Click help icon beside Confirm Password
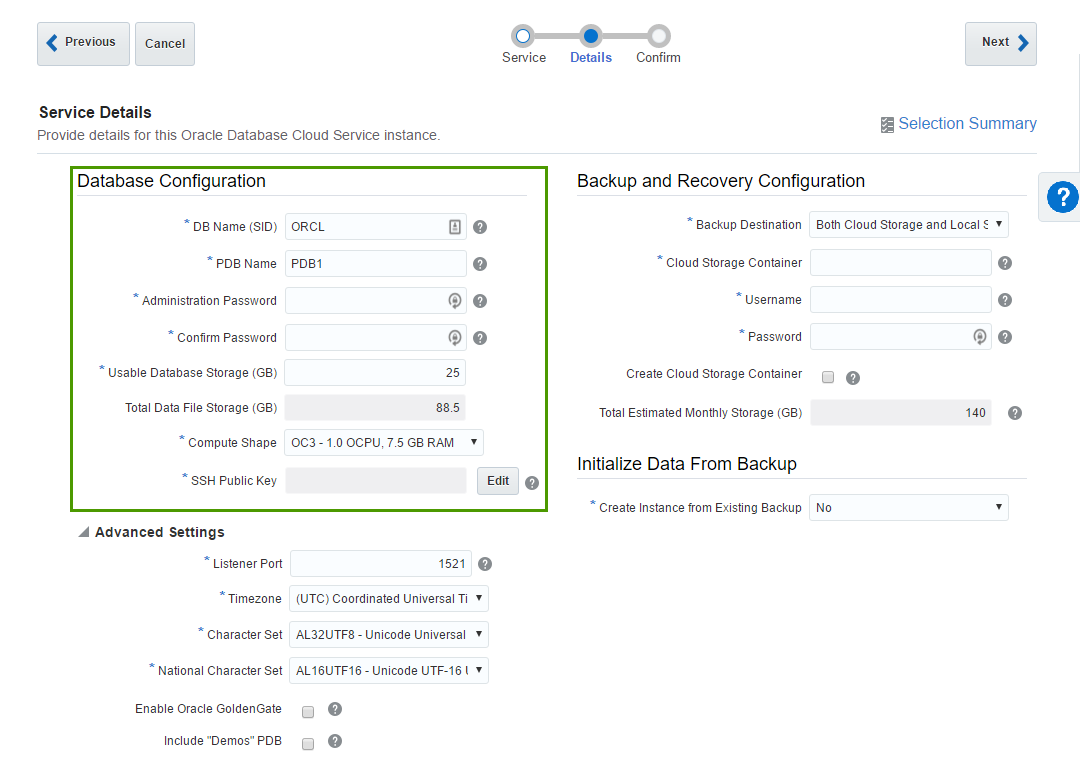The height and width of the screenshot is (763, 1080). pos(480,338)
